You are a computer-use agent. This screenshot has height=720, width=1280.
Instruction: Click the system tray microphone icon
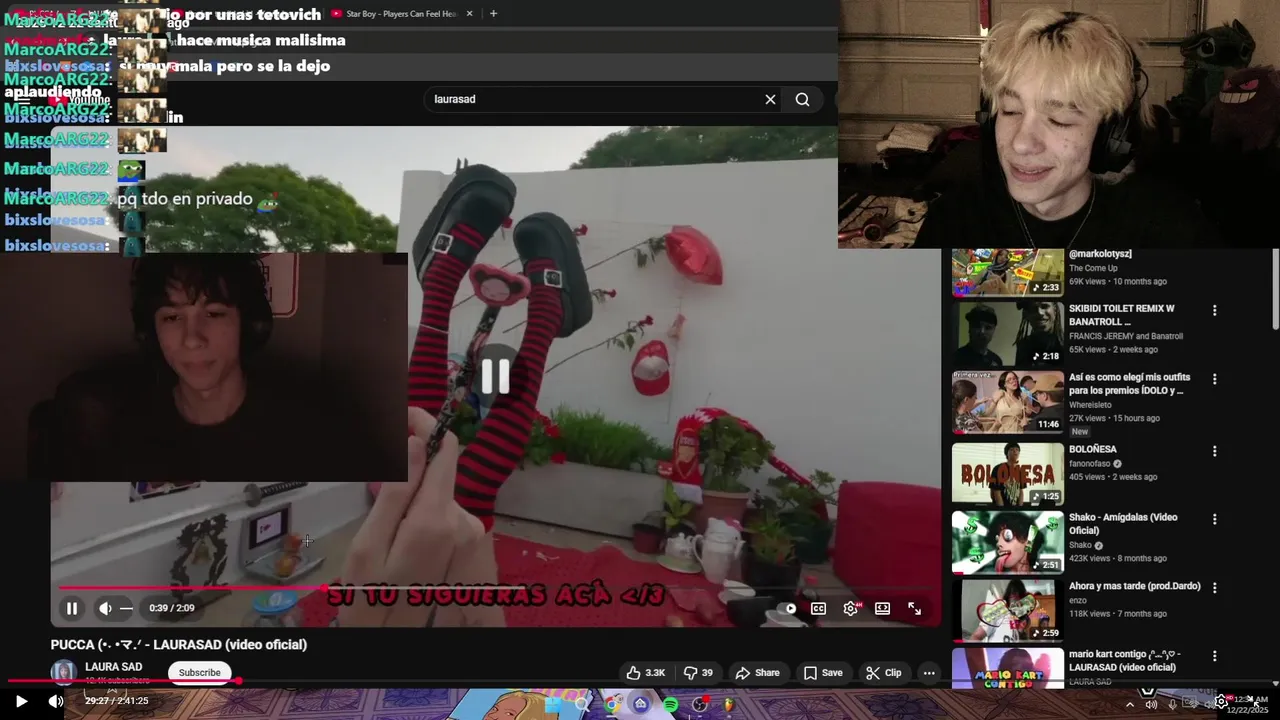(x=1172, y=705)
